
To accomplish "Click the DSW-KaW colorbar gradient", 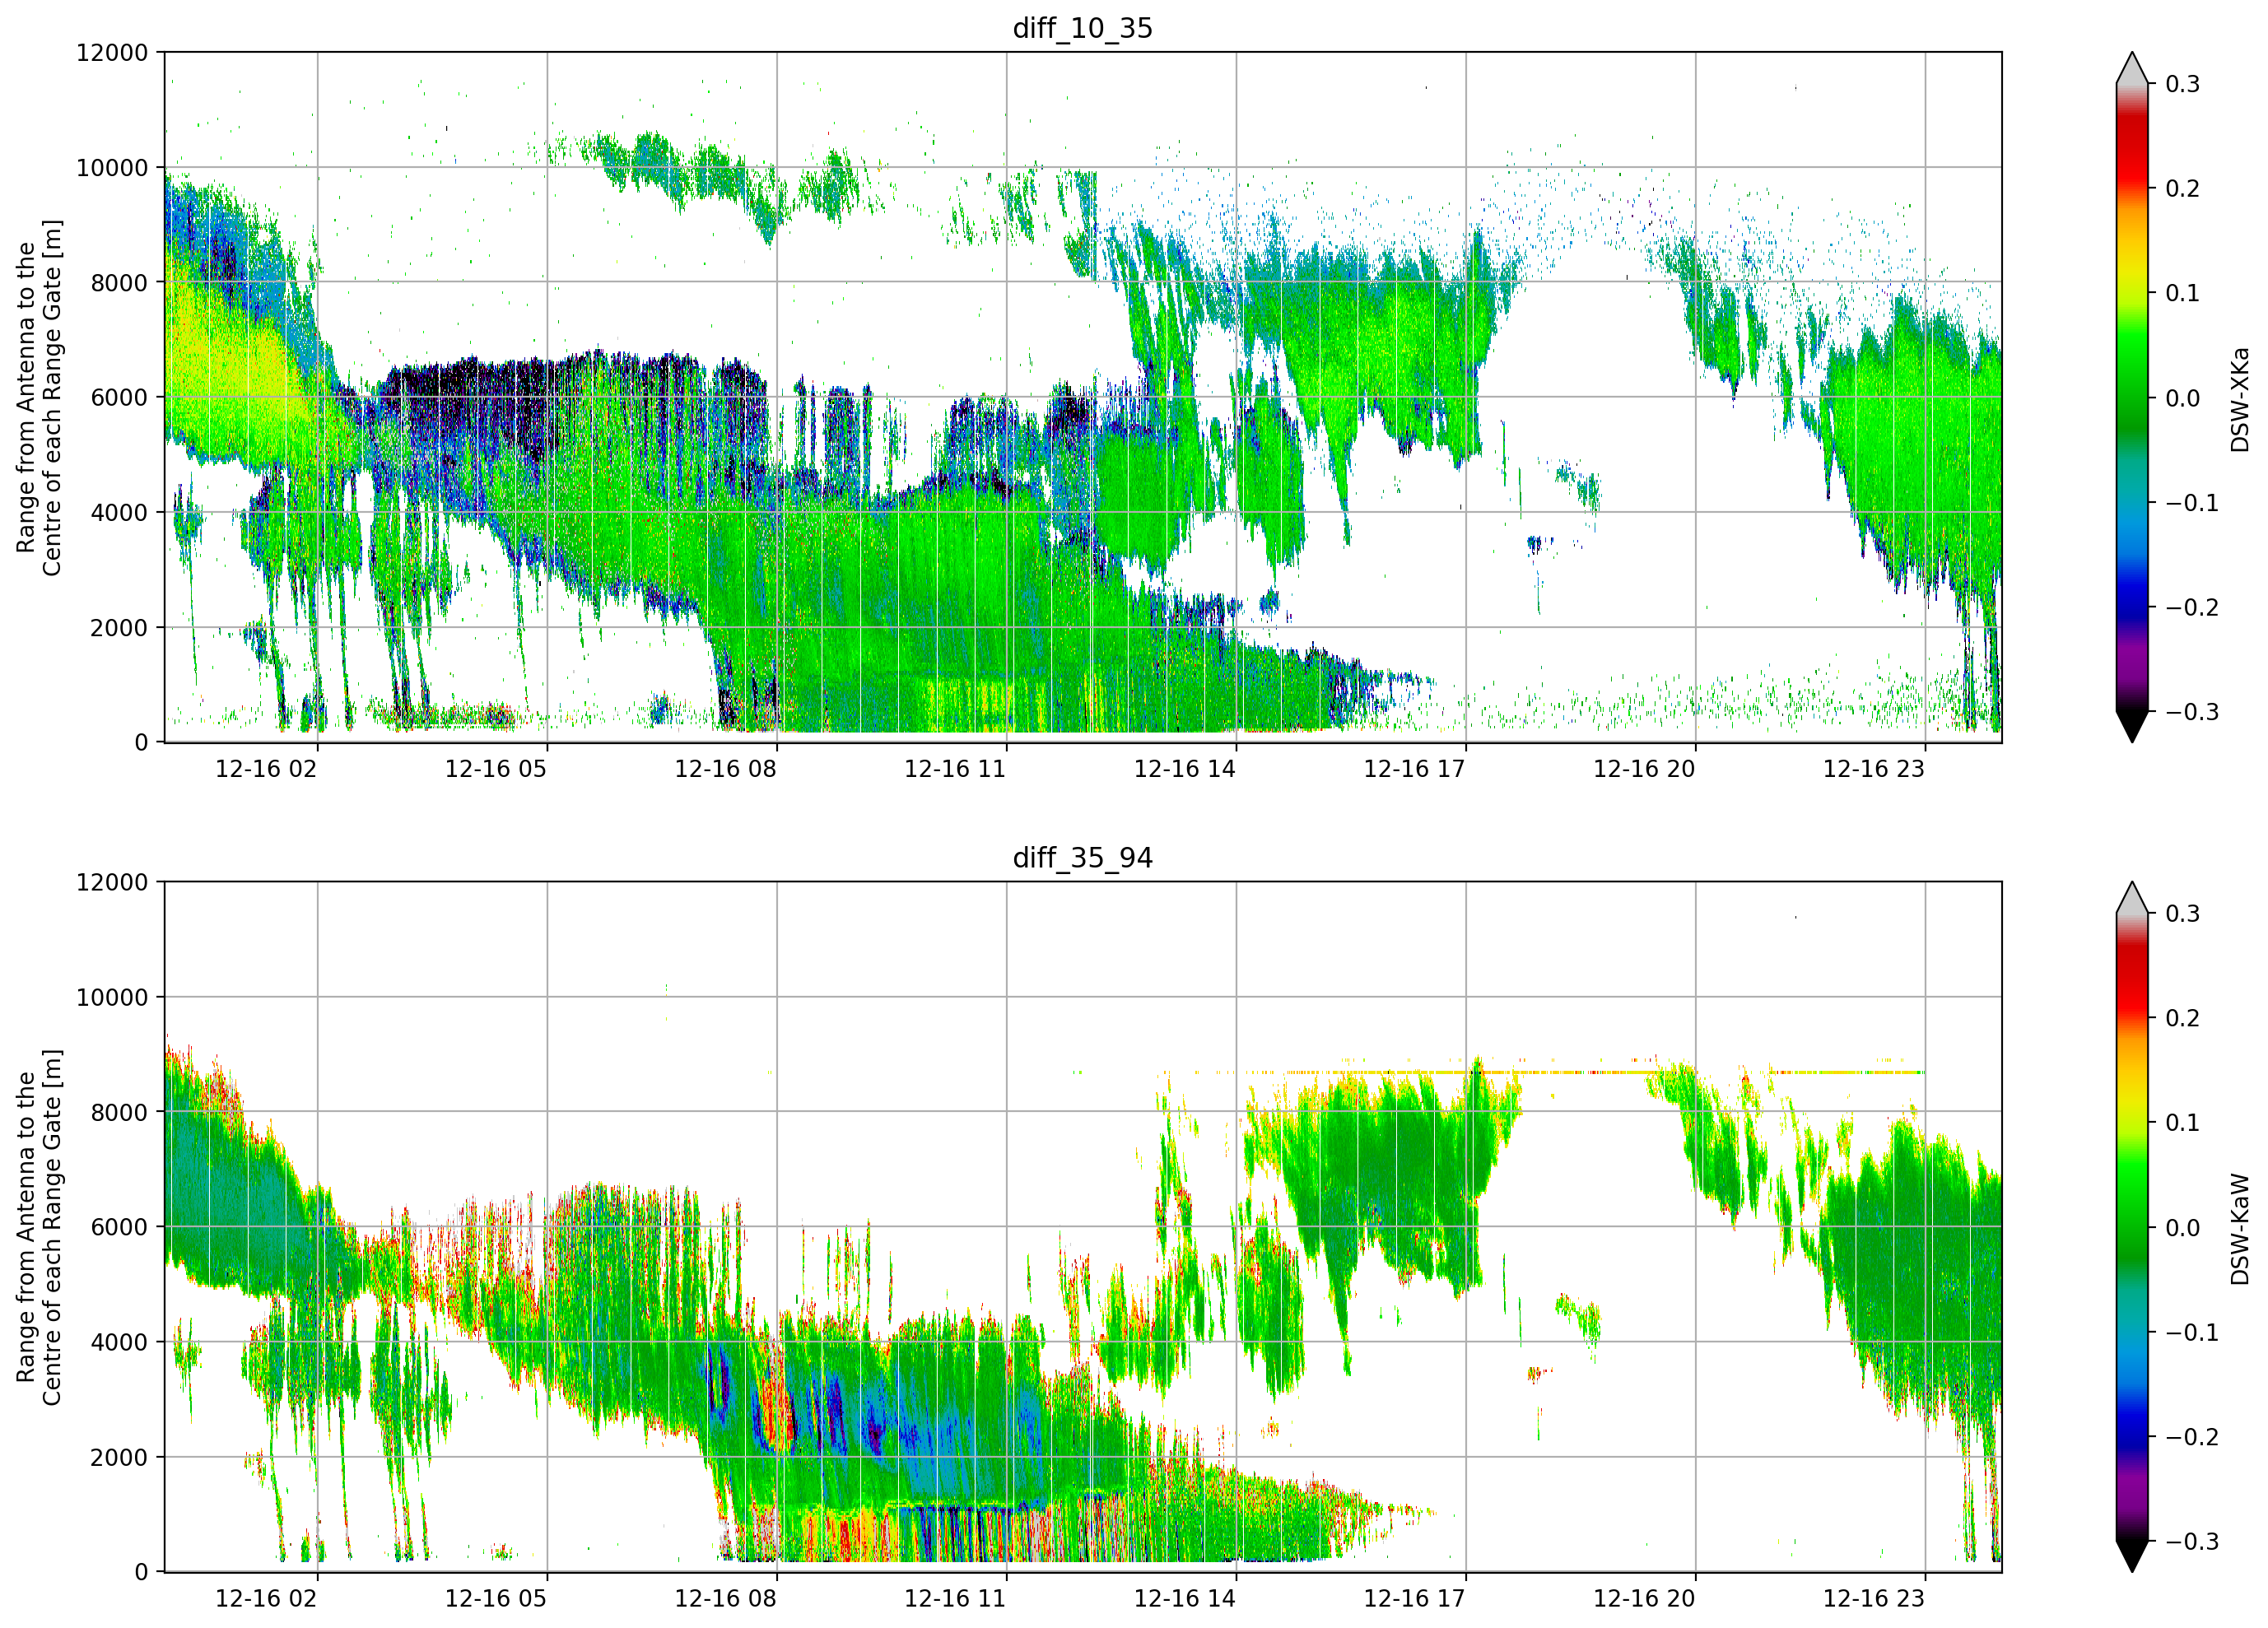I will point(2132,1227).
